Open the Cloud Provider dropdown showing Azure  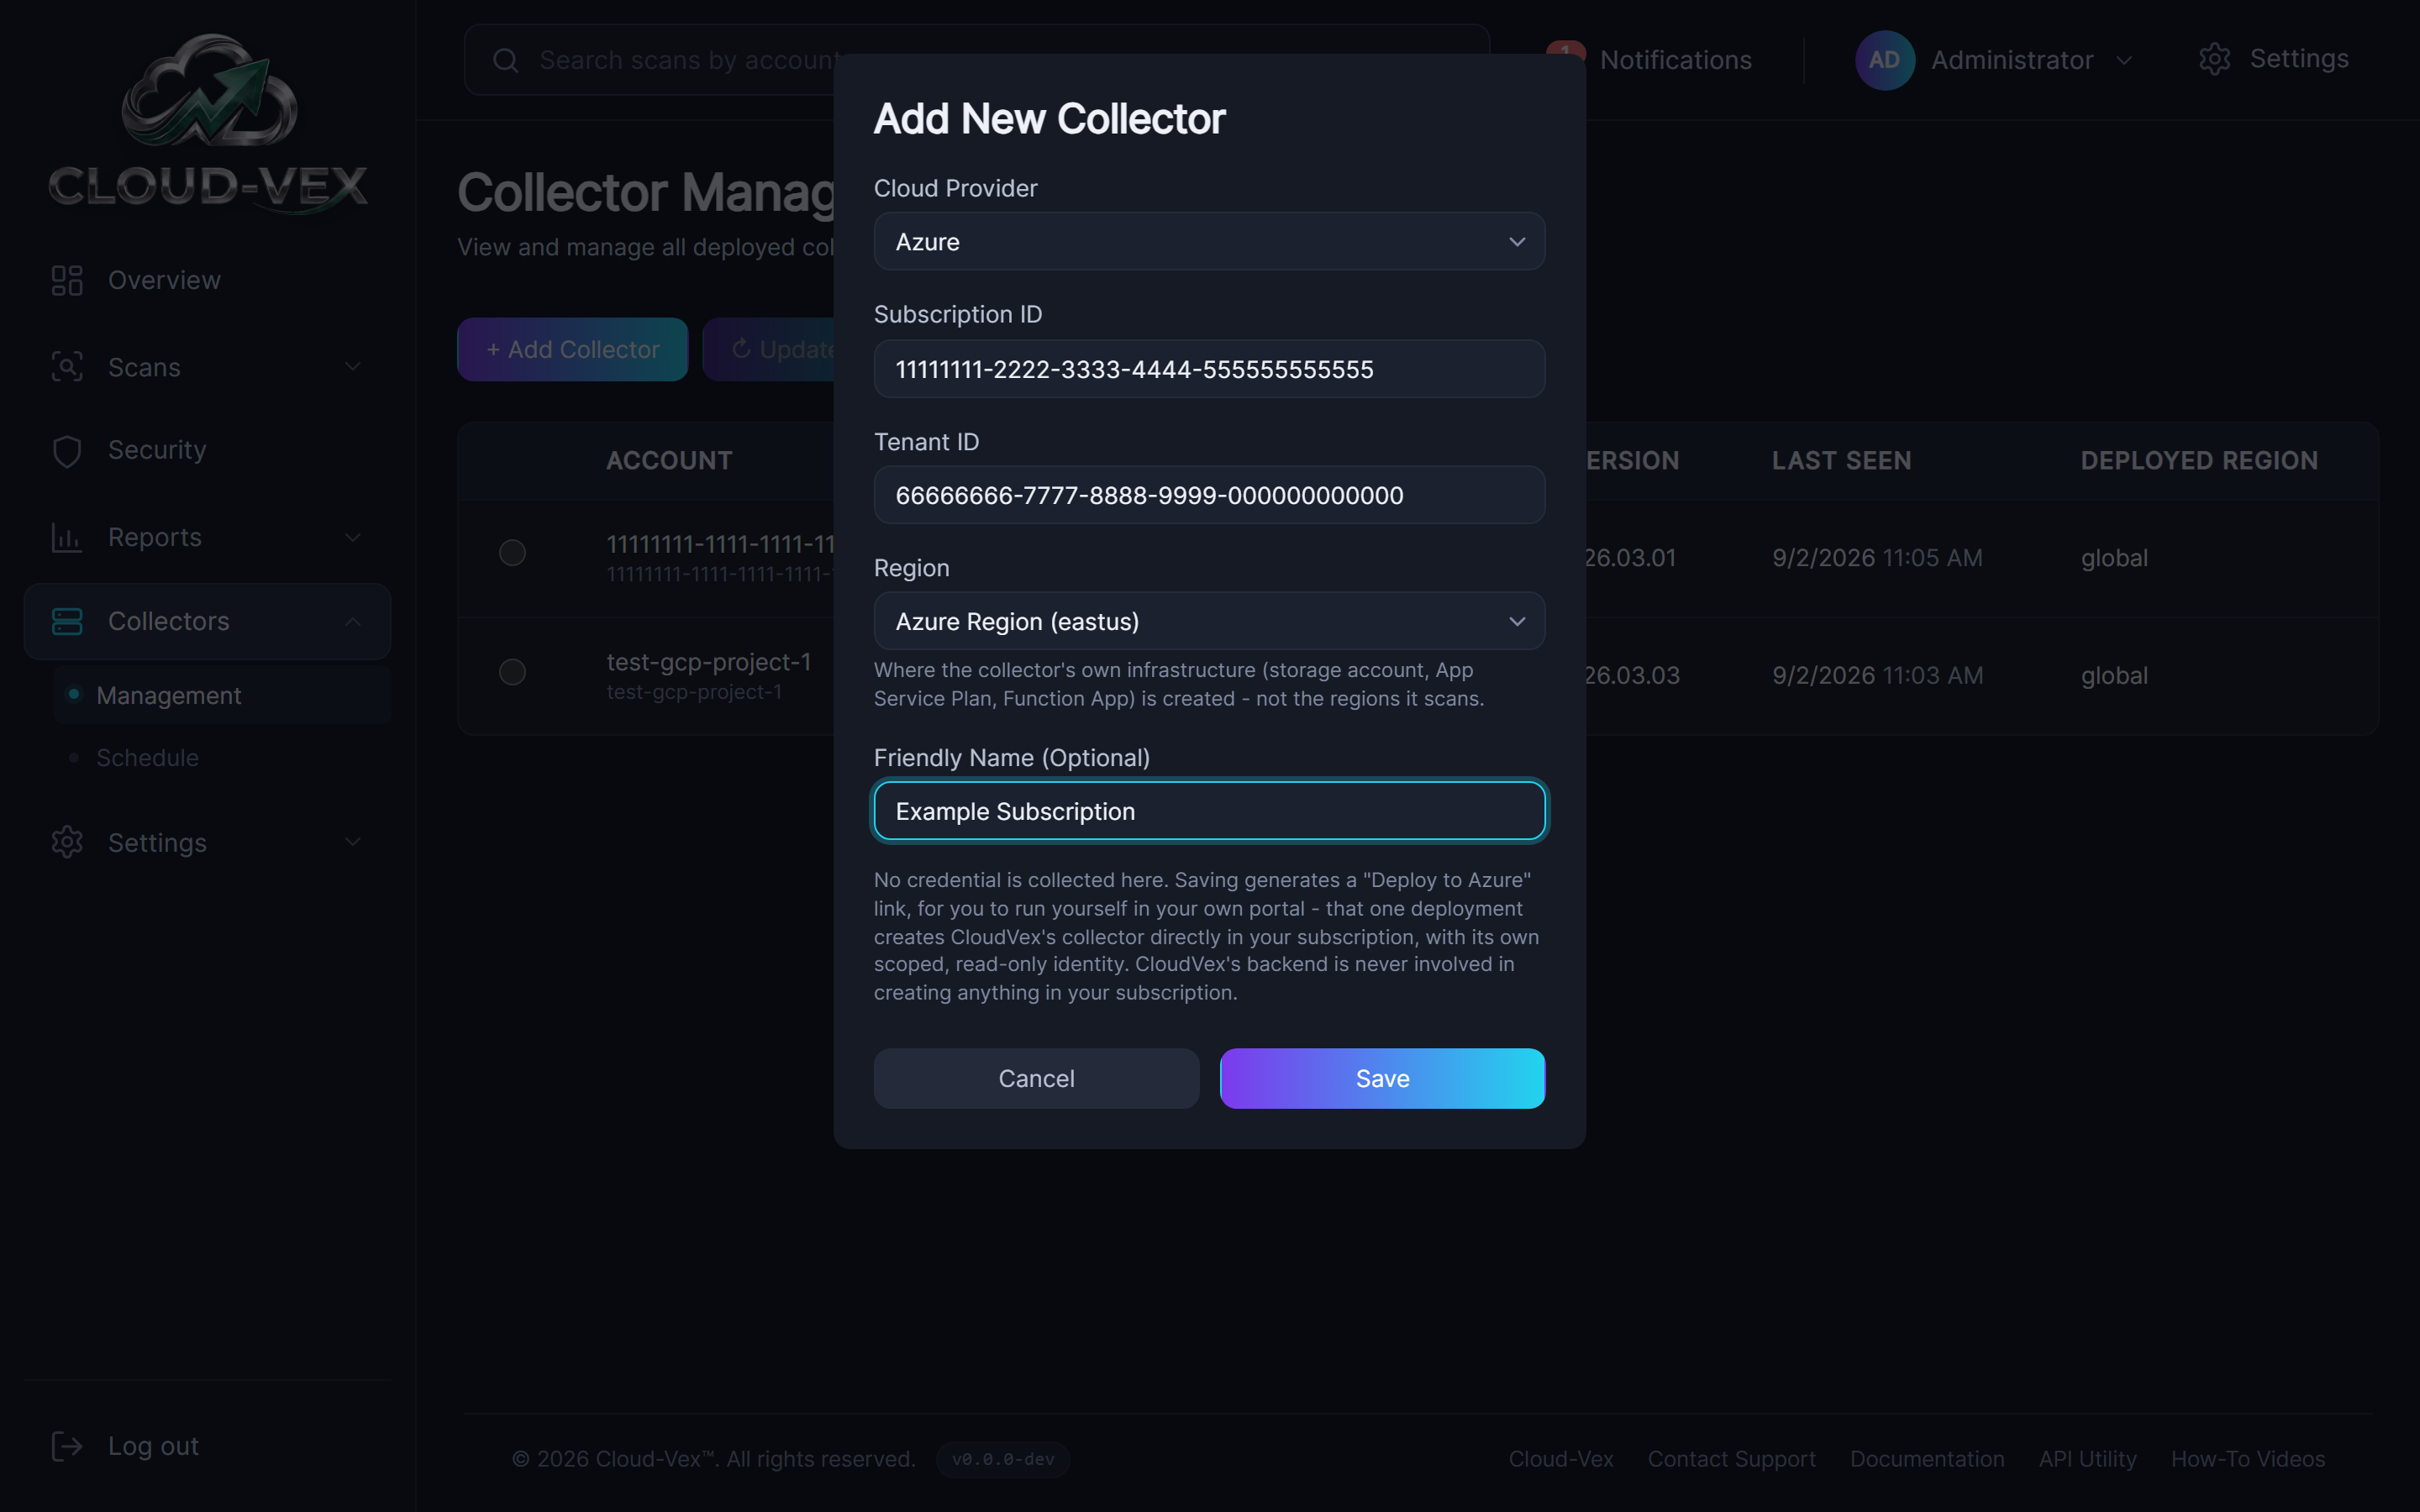click(x=1209, y=241)
